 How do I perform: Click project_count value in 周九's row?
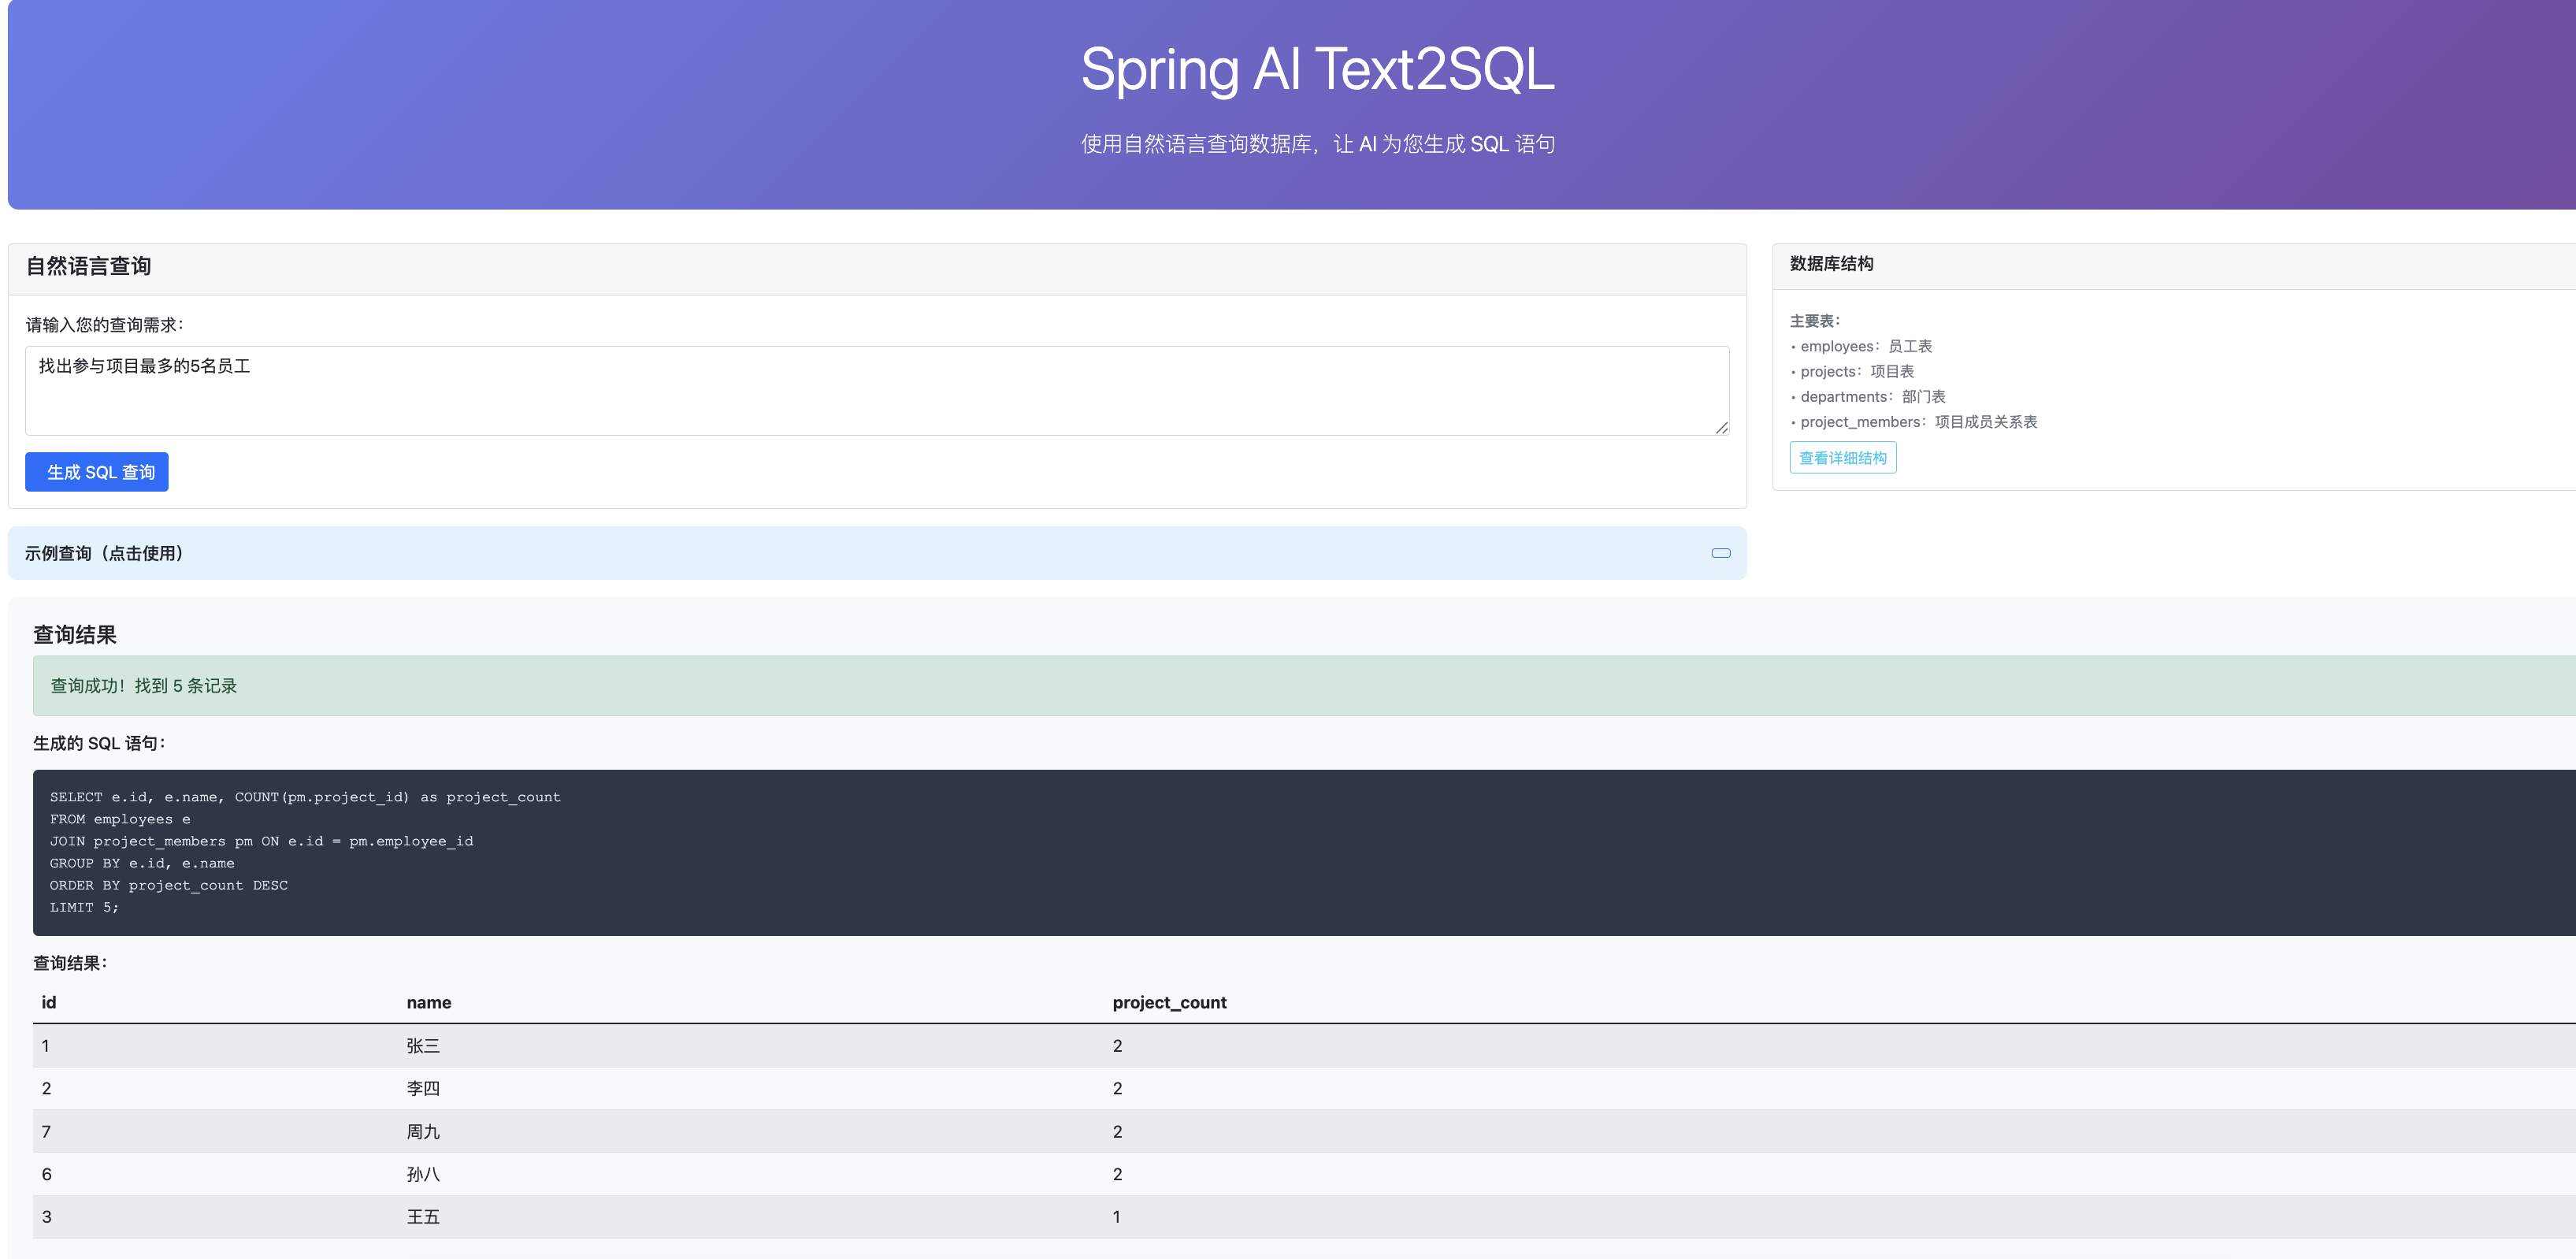coord(1117,1132)
